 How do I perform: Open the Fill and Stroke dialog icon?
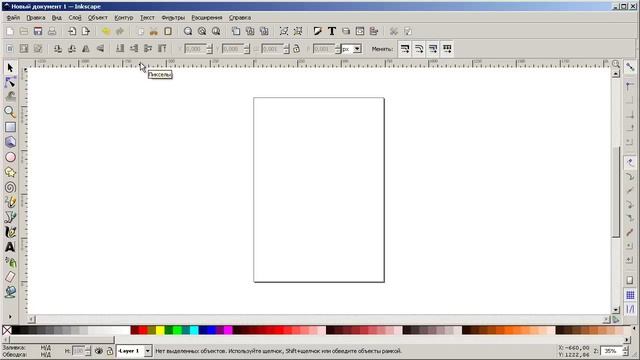318,31
